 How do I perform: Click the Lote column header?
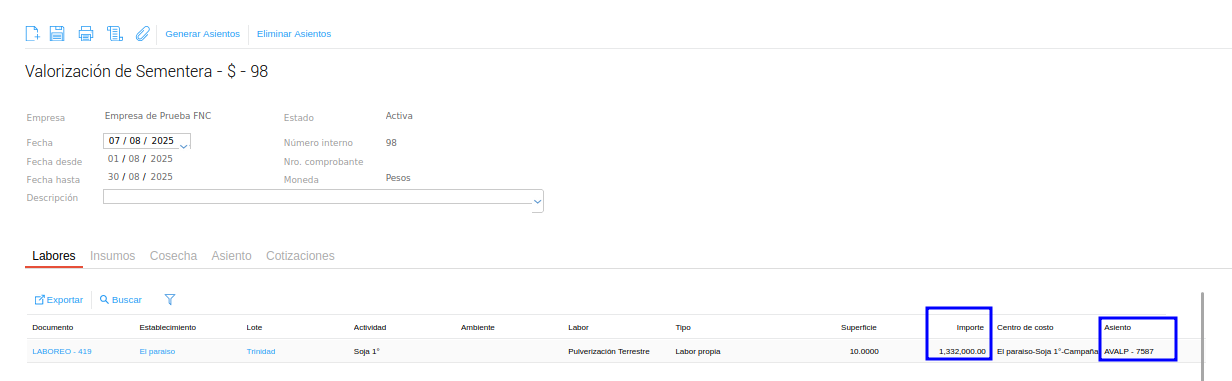pyautogui.click(x=255, y=328)
